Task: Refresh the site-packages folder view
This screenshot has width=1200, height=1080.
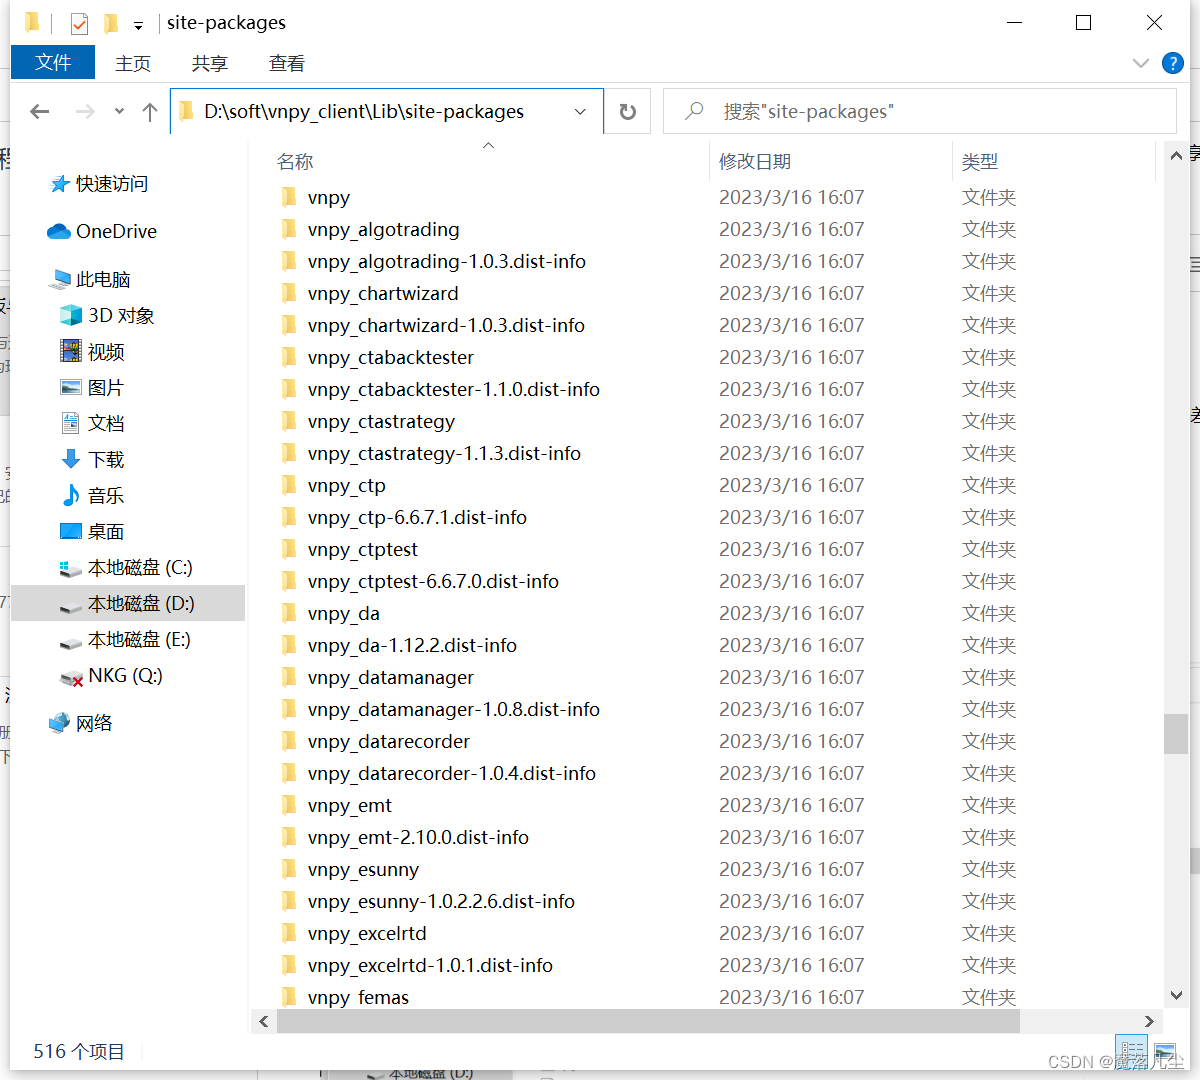Action: [628, 112]
